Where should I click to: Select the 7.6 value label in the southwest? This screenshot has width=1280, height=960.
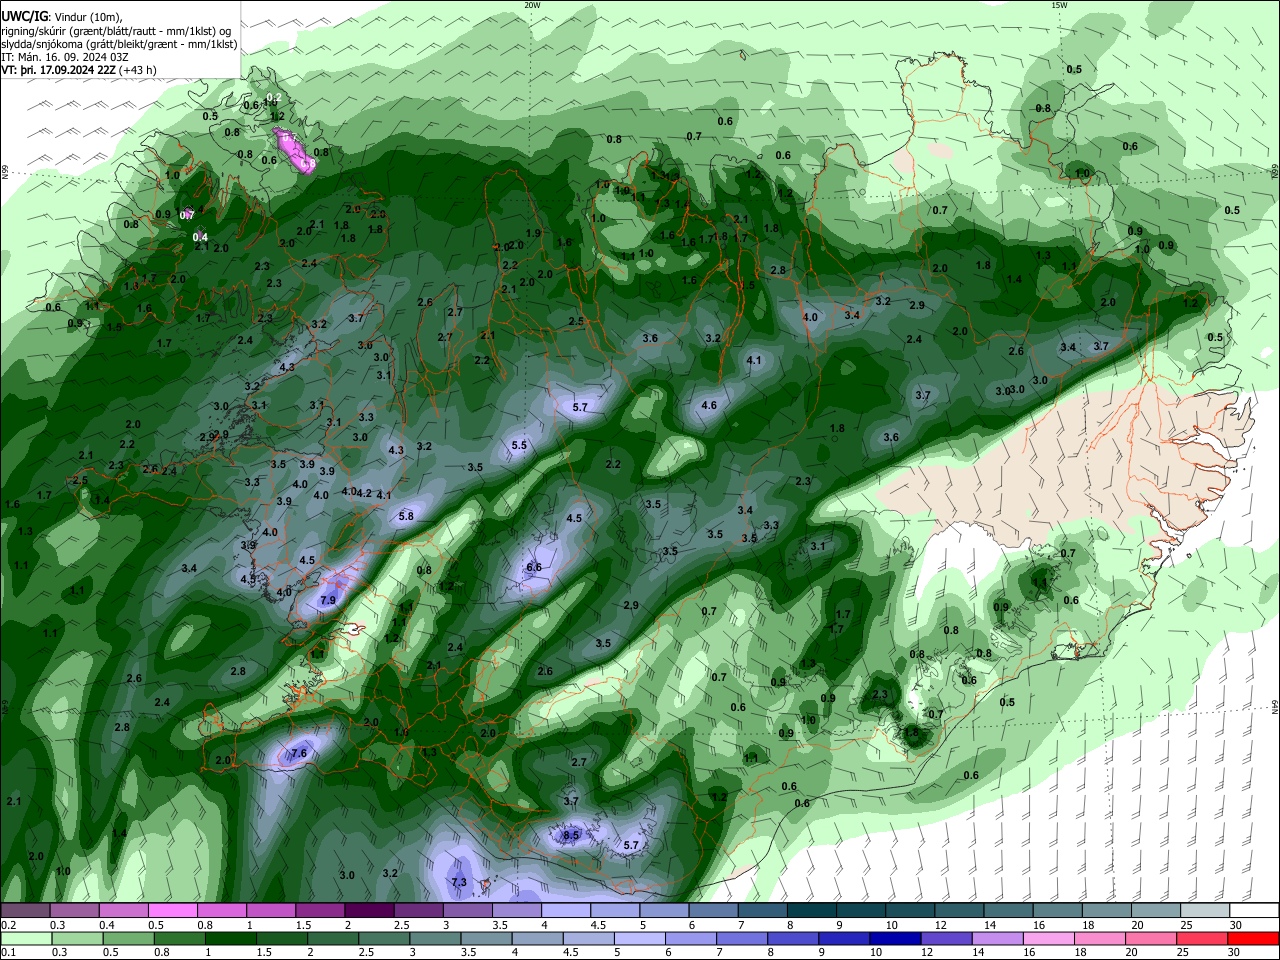pos(298,753)
